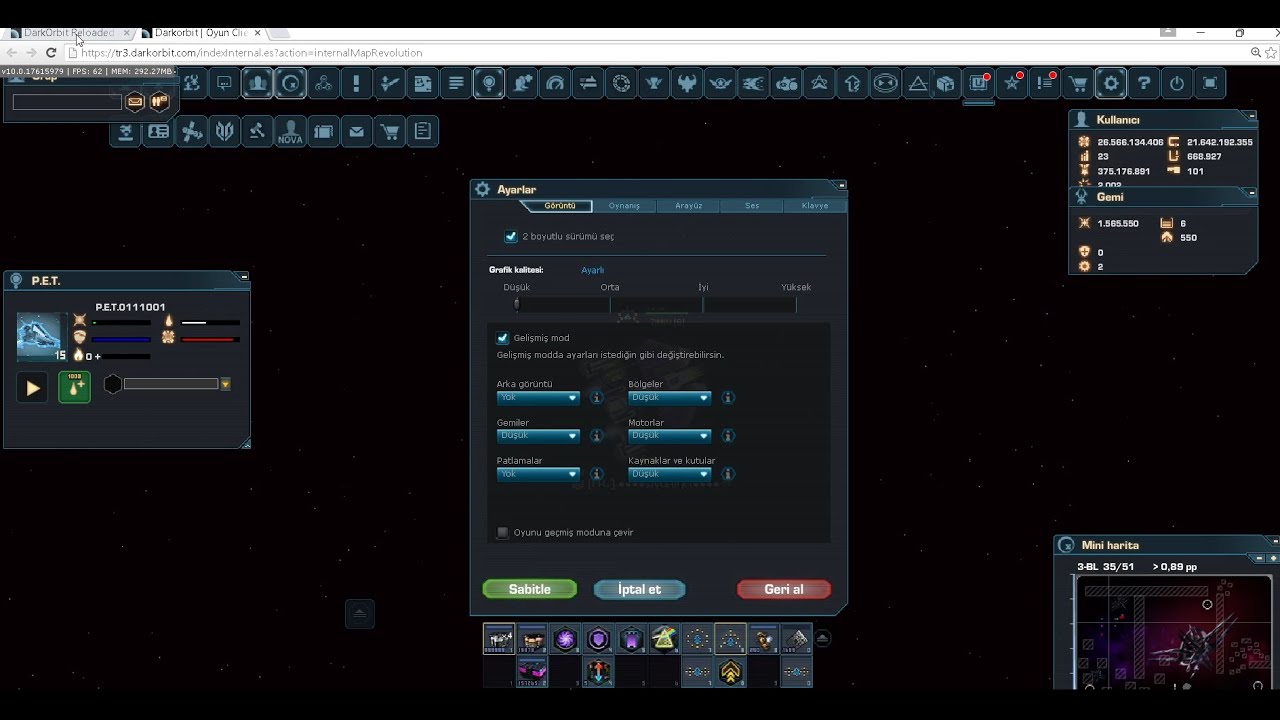This screenshot has width=1280, height=720.
Task: Click the Geri al button
Action: (784, 589)
